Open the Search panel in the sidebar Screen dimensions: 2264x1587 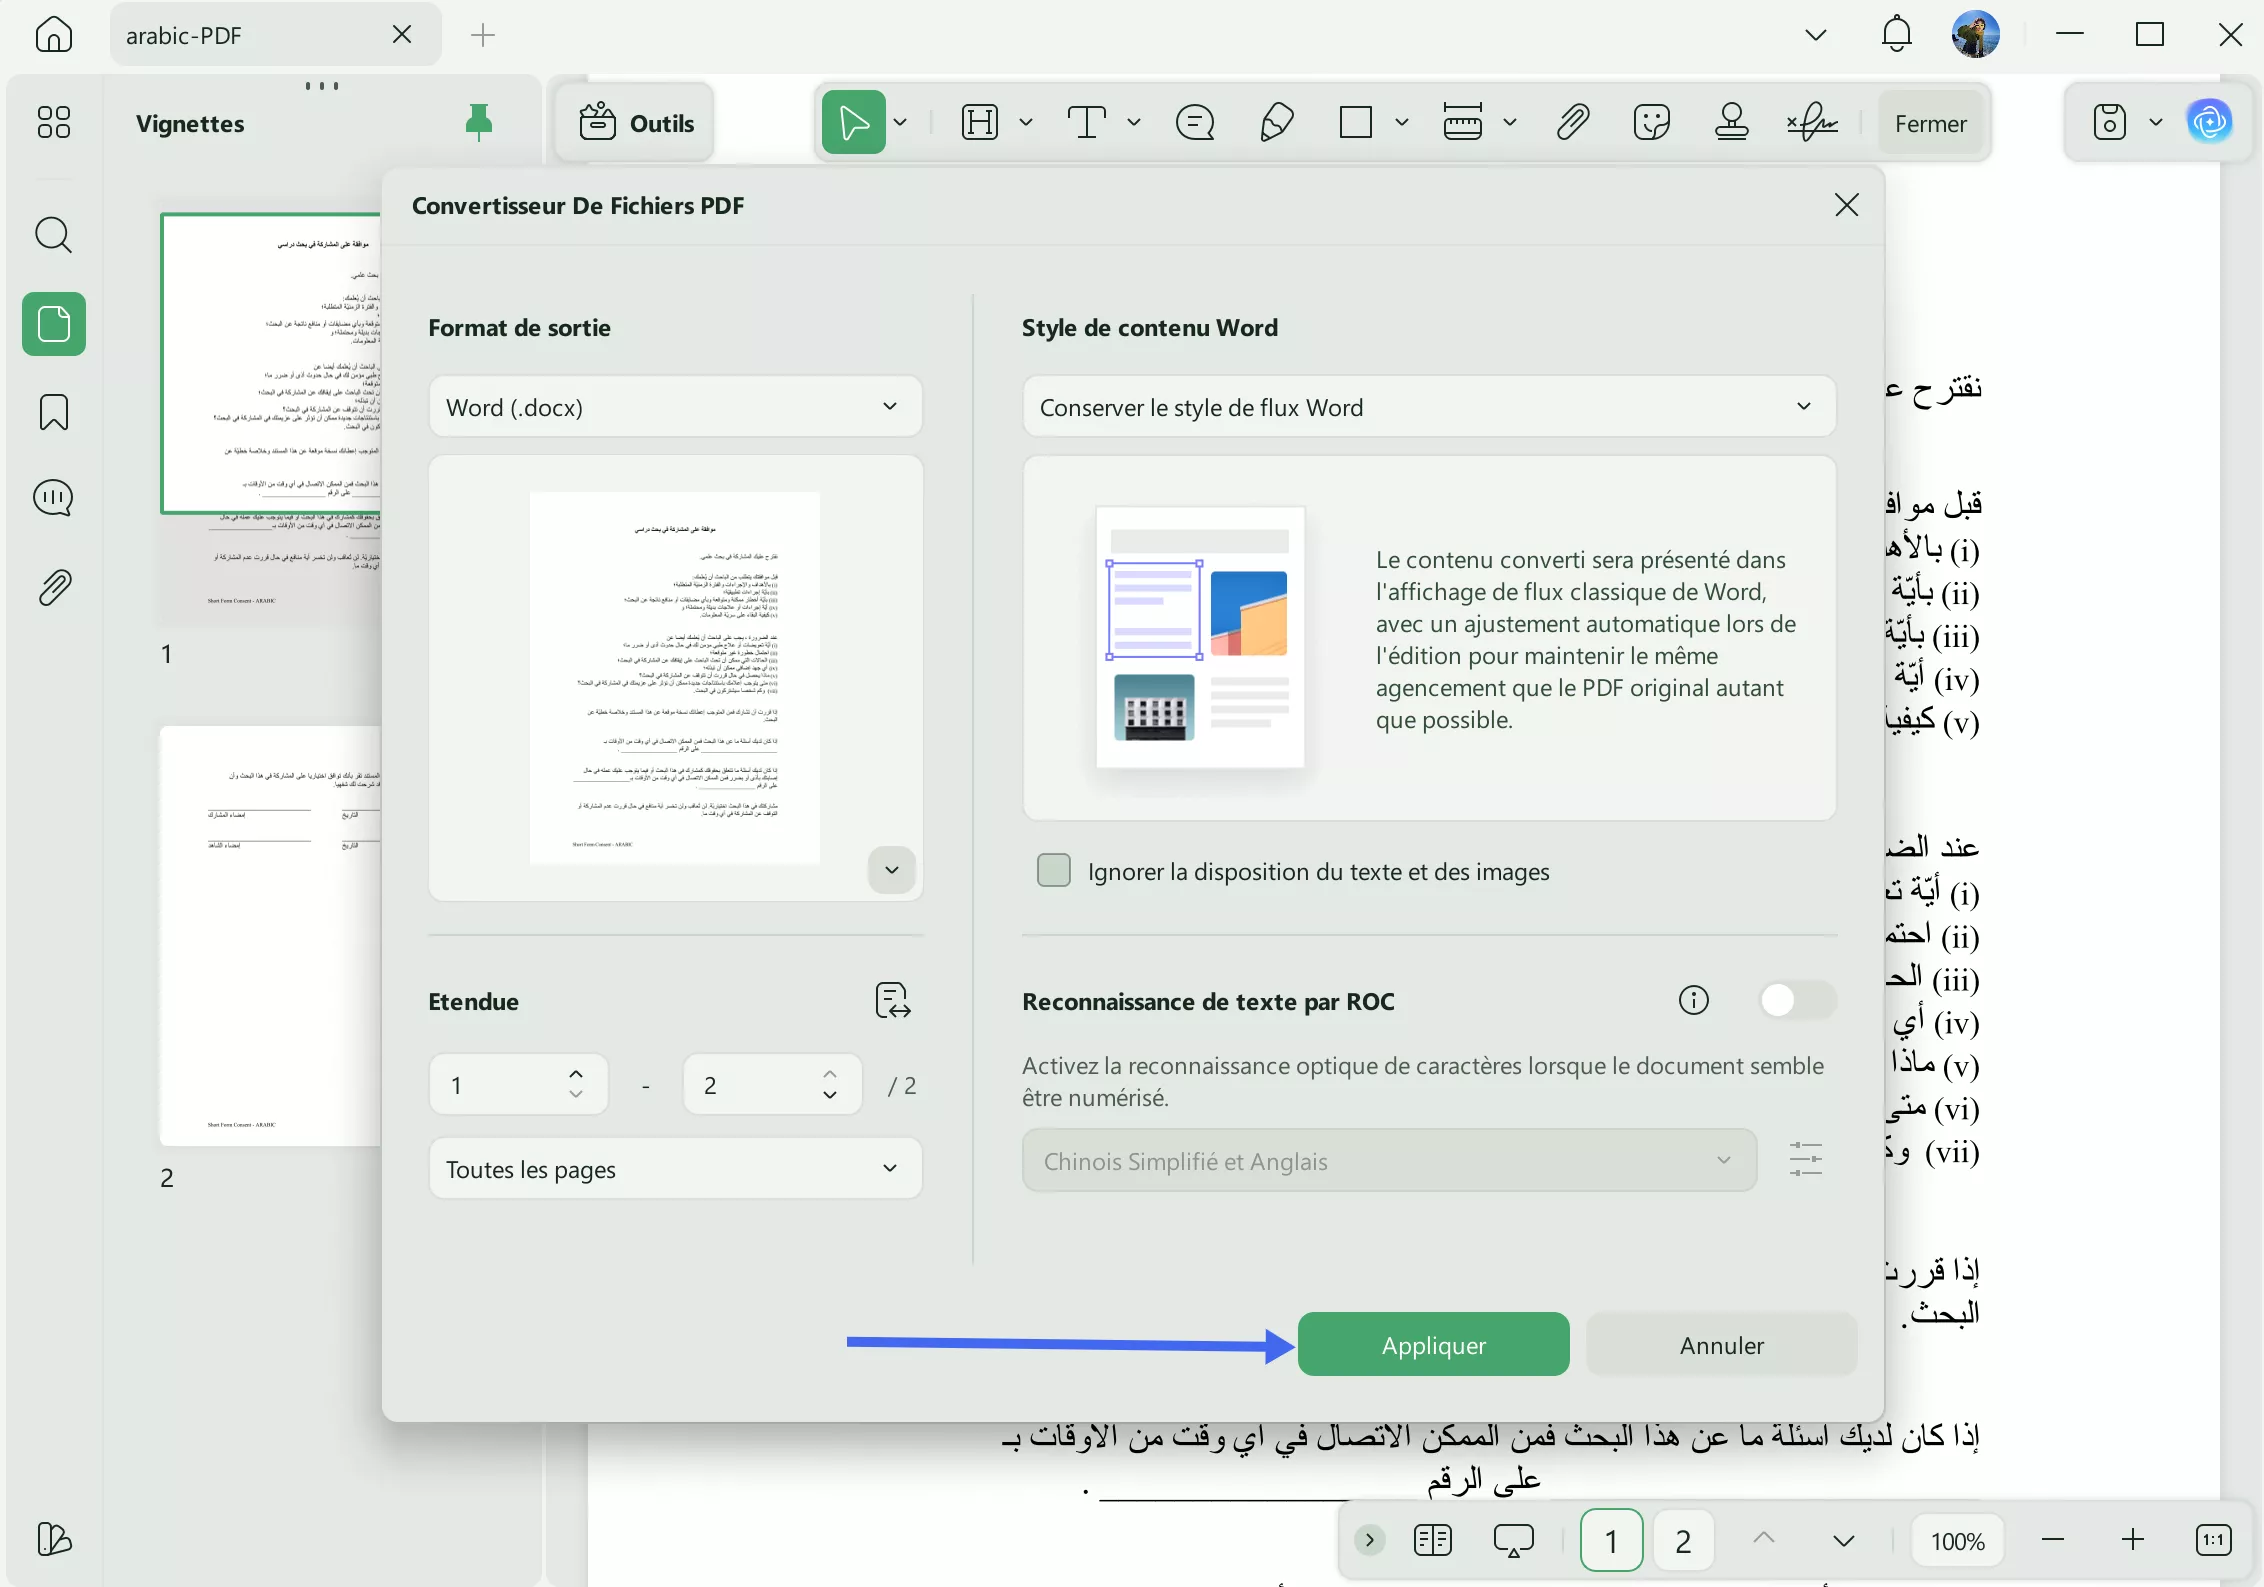tap(53, 236)
